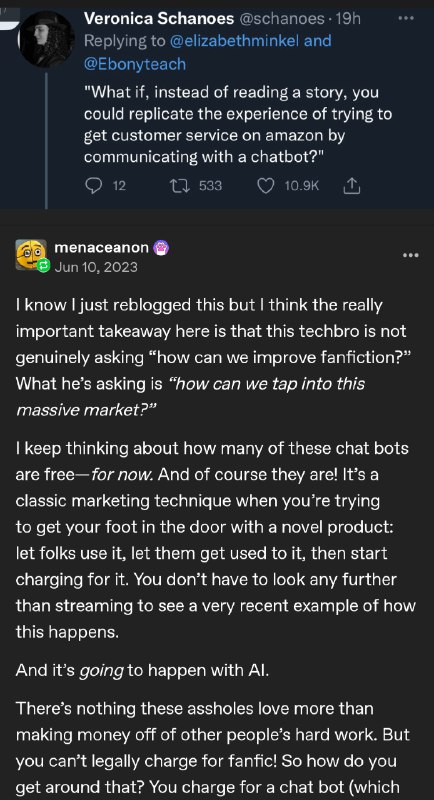434x800 pixels.
Task: Tap the share upload icon on tweet
Action: [351, 187]
